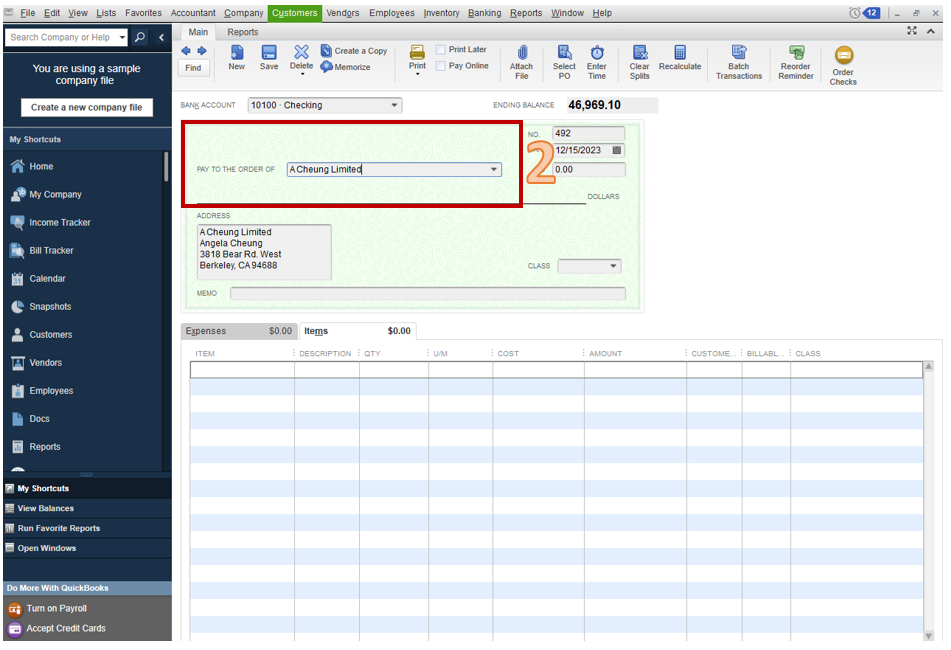951x650 pixels.
Task: Click the address text box
Action: click(264, 252)
